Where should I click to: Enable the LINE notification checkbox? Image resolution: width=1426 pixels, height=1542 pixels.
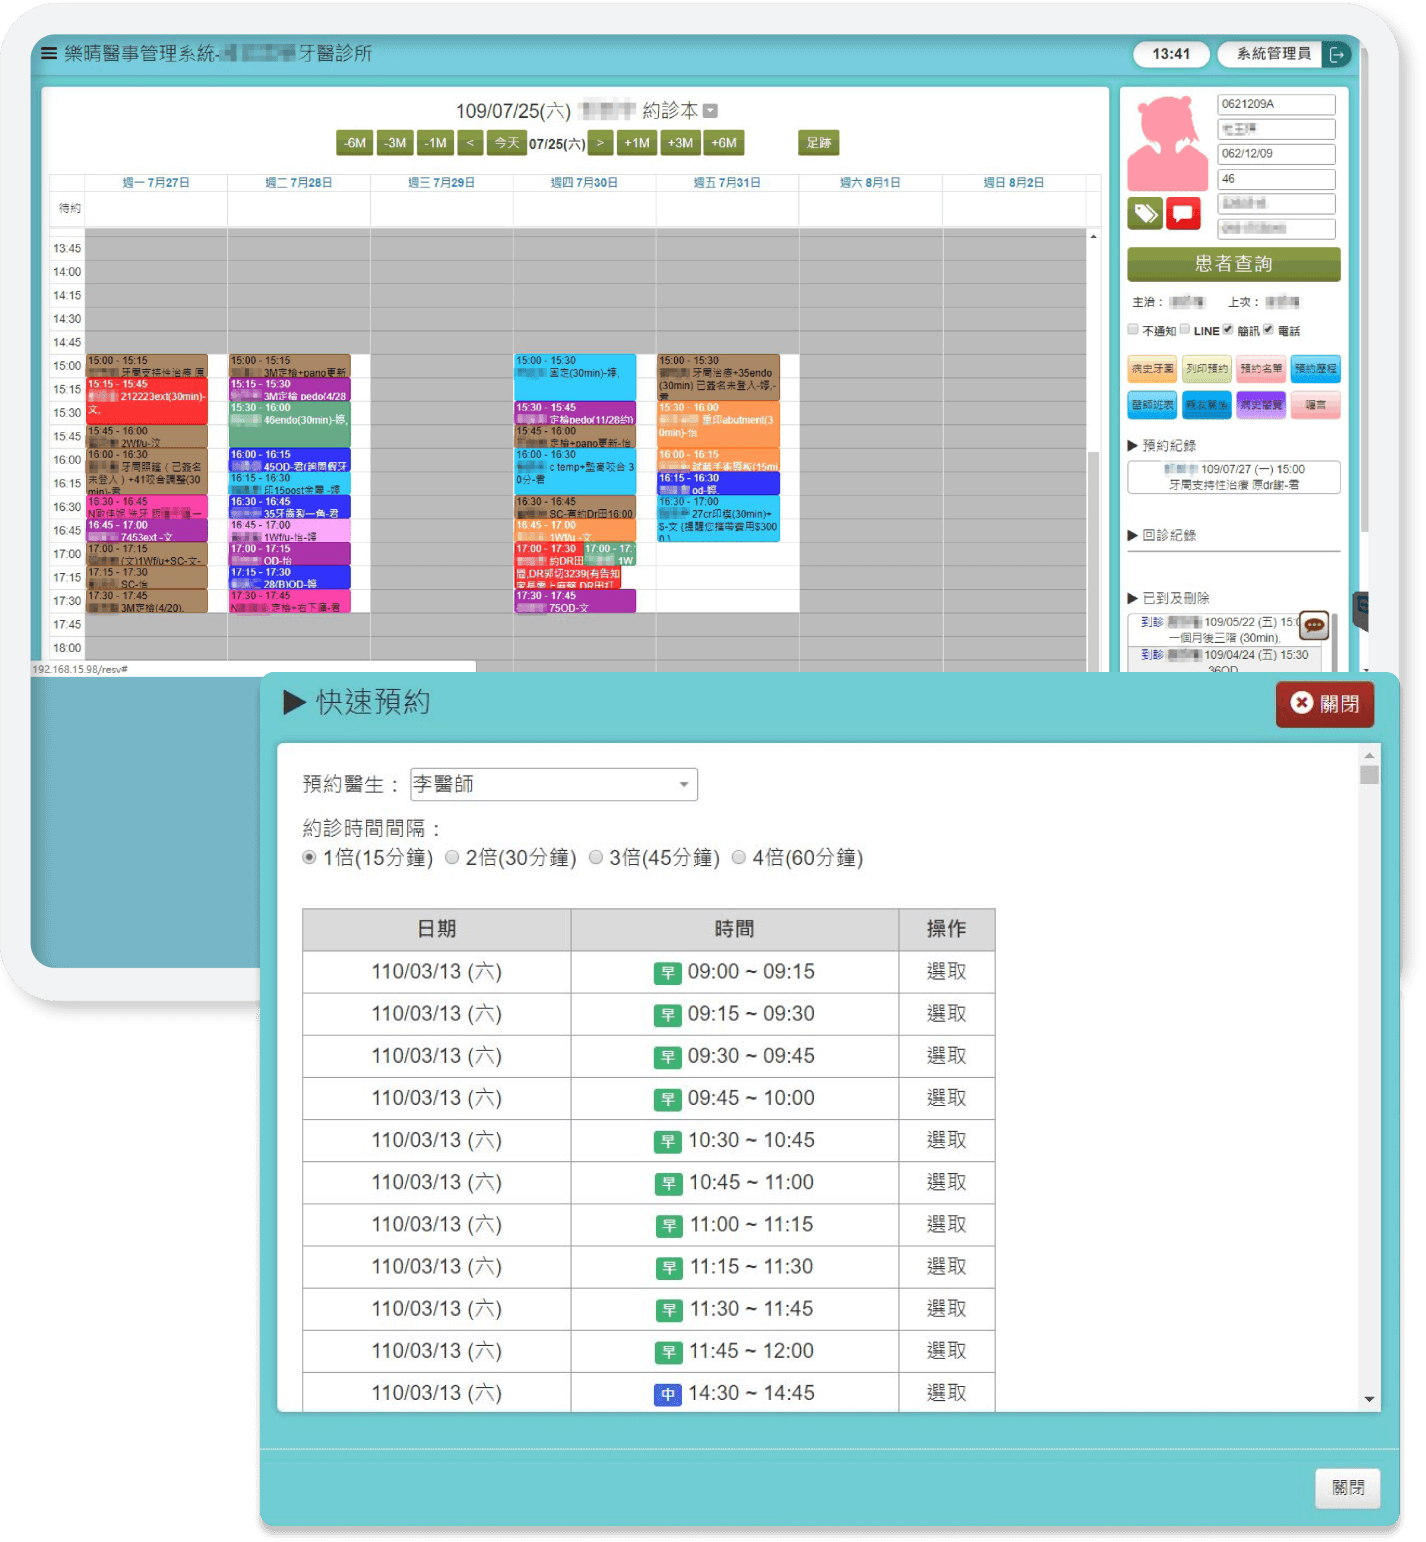[1185, 329]
